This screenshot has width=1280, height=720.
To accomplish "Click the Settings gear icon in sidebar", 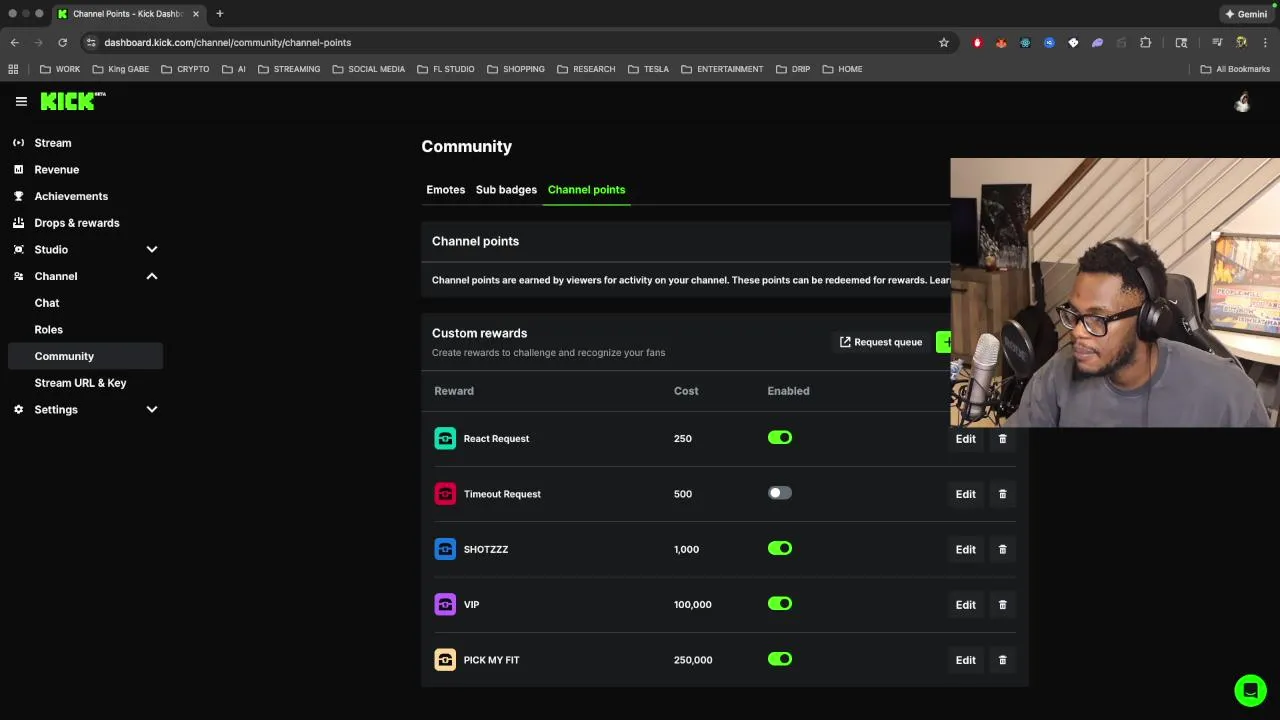I will [x=18, y=410].
